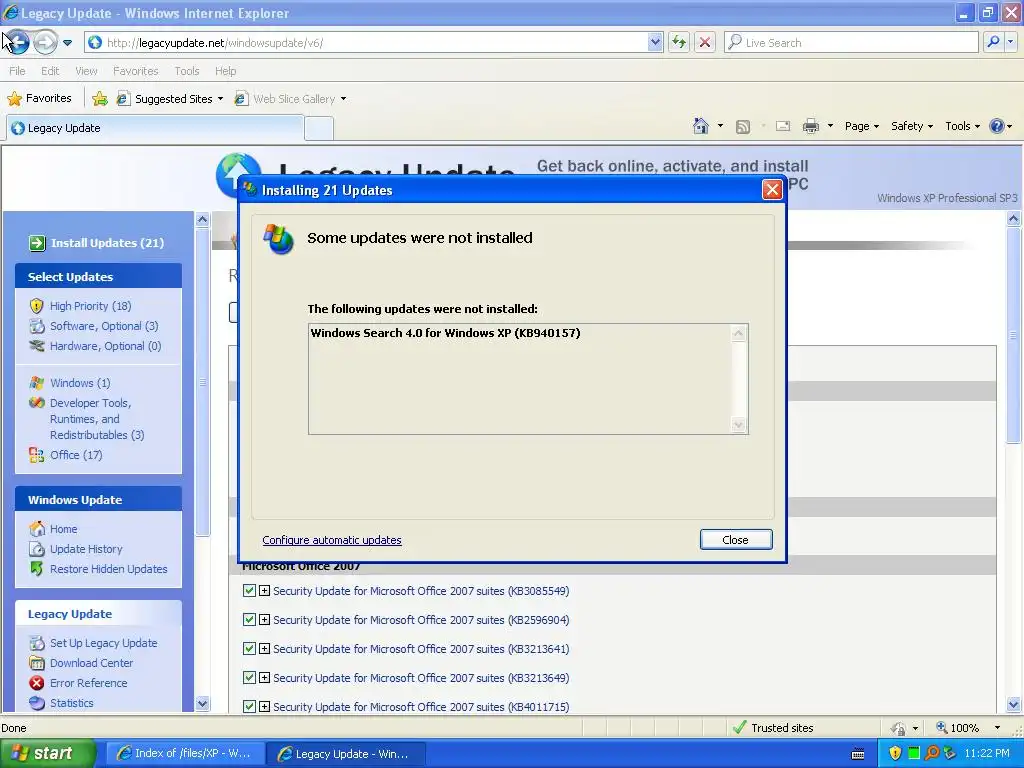The width and height of the screenshot is (1024, 768).
Task: Uncheck update KB2596904 checkbox
Action: pos(249,619)
